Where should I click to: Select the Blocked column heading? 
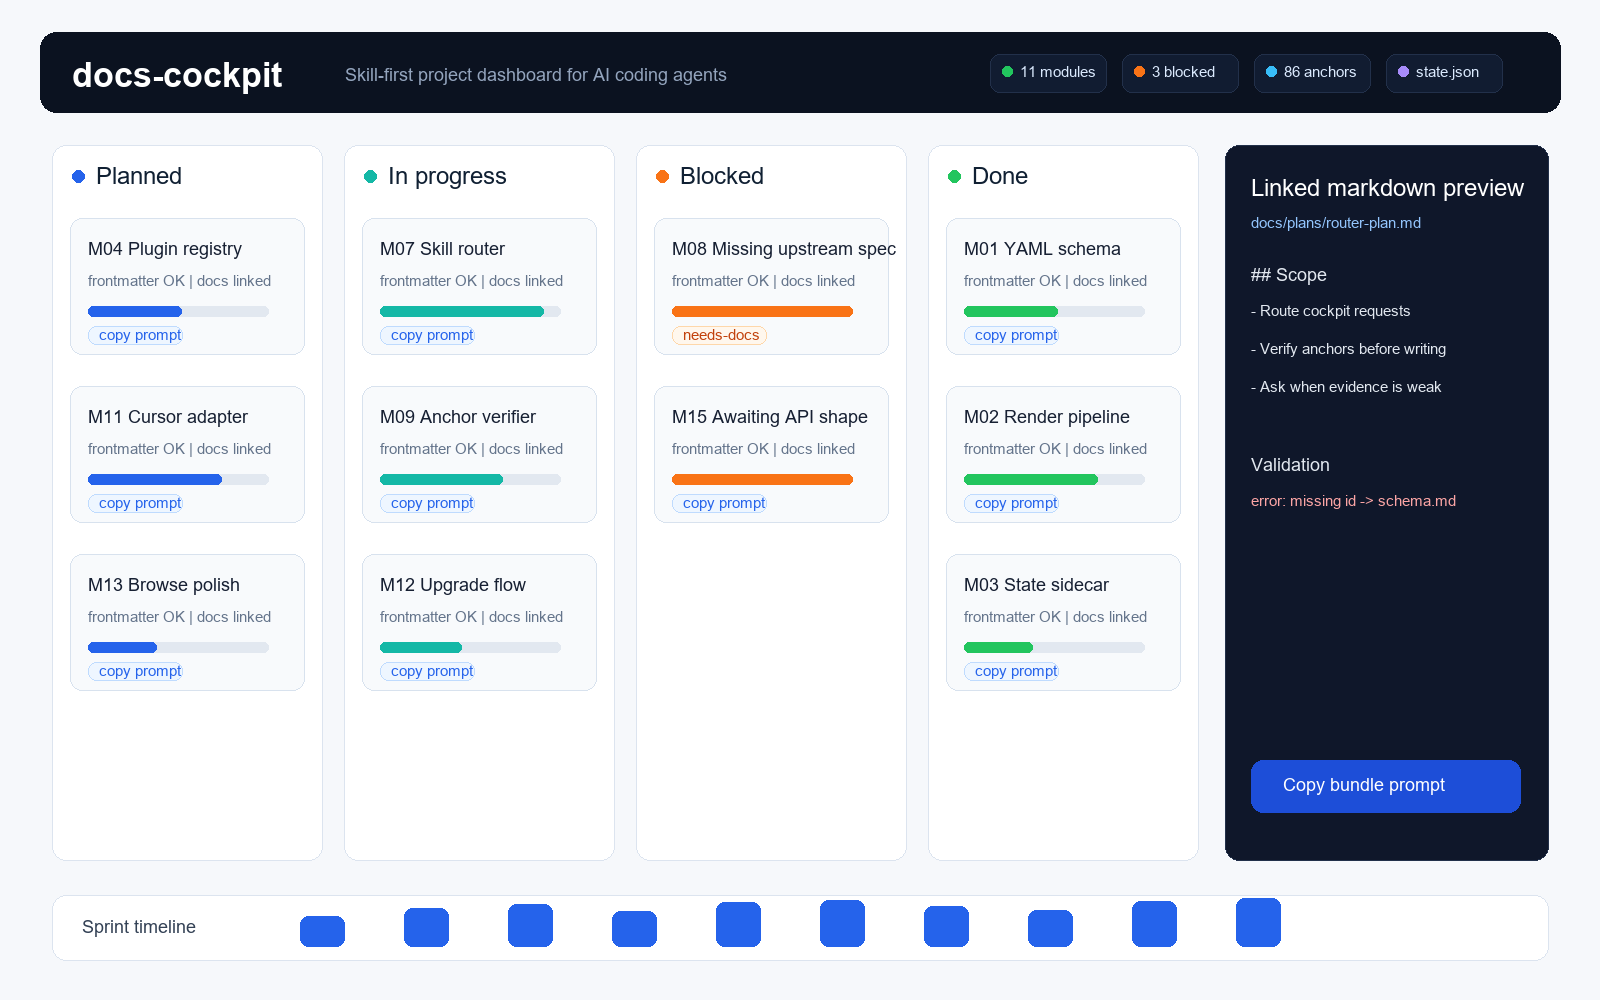pyautogui.click(x=722, y=176)
